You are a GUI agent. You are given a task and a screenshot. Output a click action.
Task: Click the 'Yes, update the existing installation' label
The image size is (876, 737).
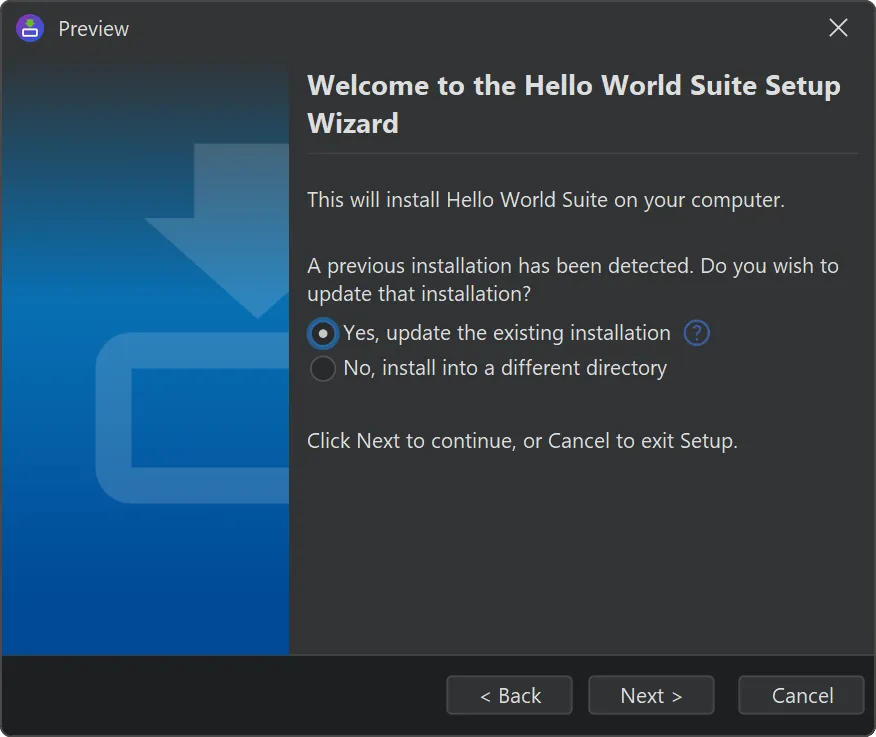(x=507, y=333)
